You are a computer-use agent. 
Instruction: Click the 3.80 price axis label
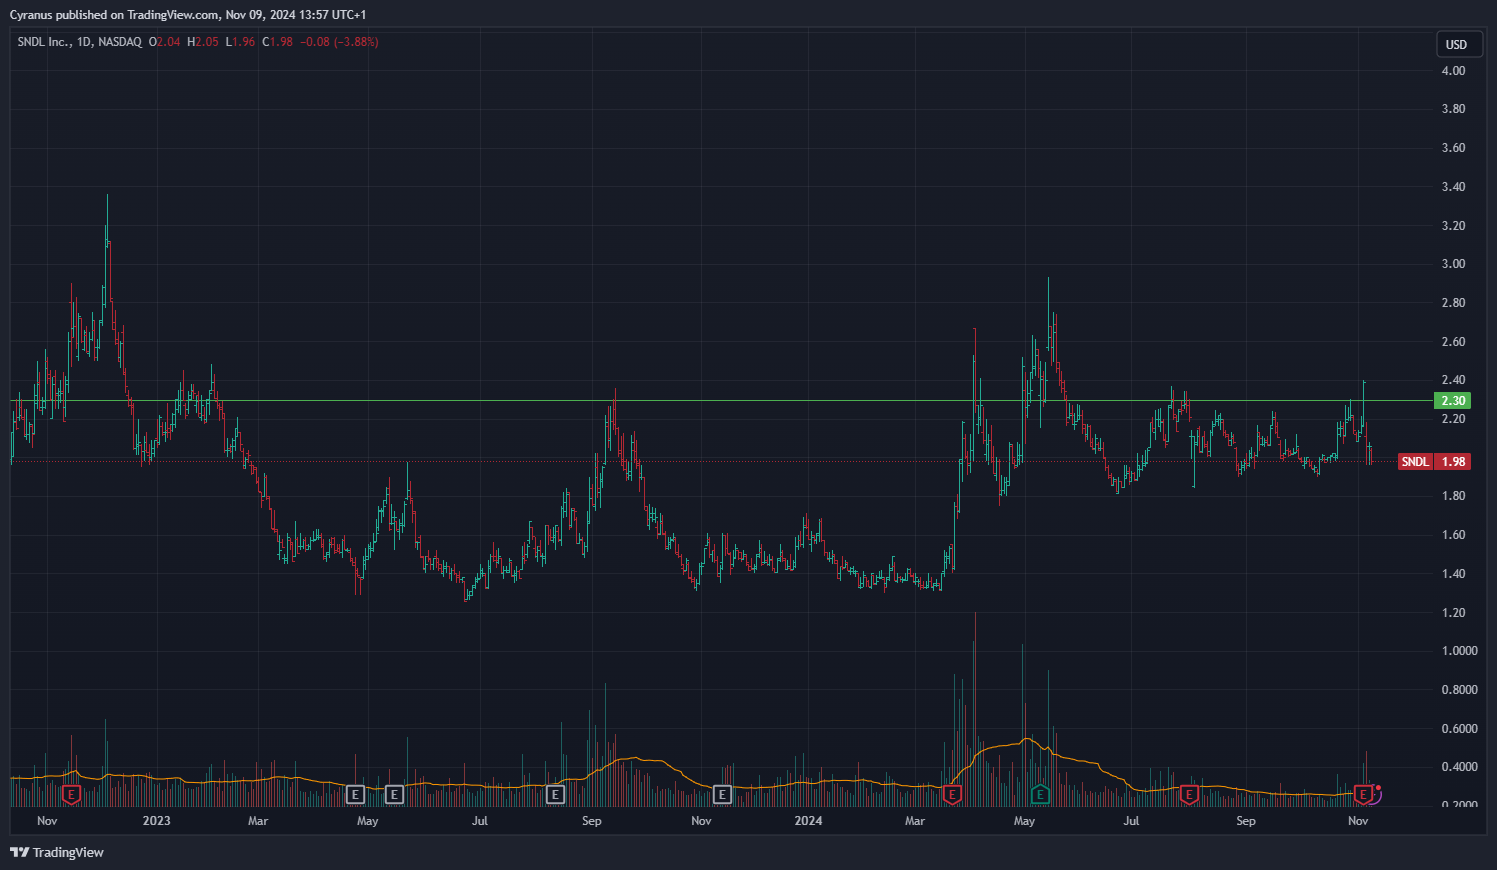1453,109
